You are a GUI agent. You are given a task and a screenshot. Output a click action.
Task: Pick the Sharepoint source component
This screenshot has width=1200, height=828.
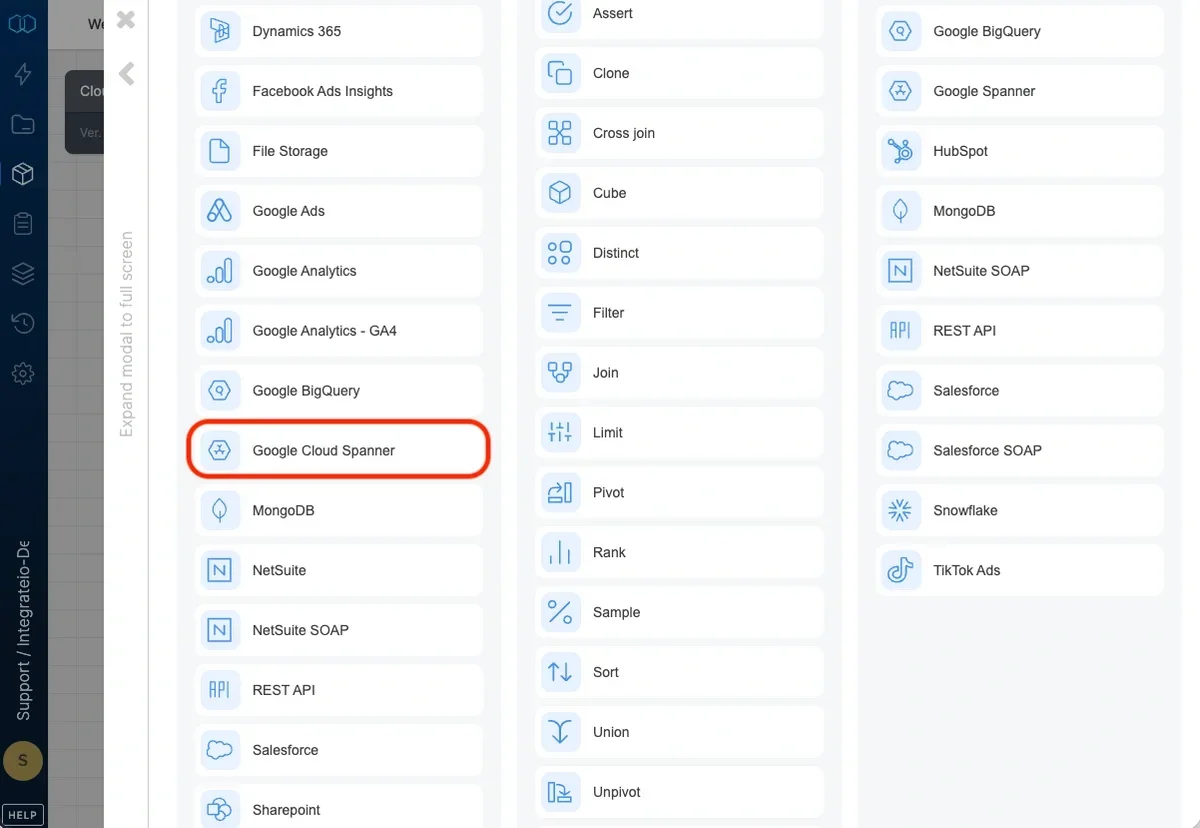[339, 807]
